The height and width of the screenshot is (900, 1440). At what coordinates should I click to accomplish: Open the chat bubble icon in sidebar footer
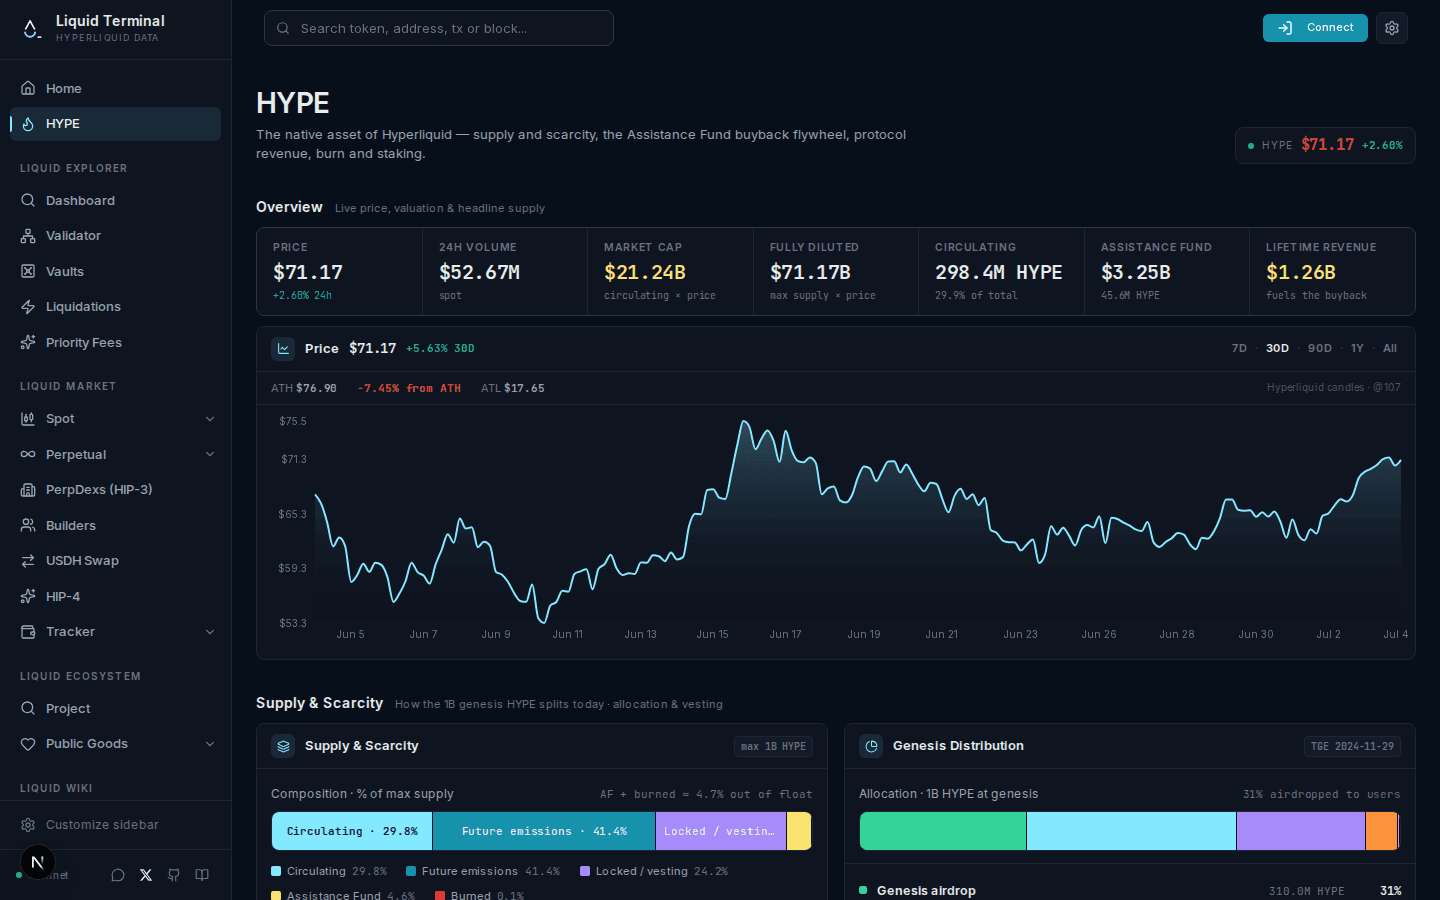coord(118,875)
